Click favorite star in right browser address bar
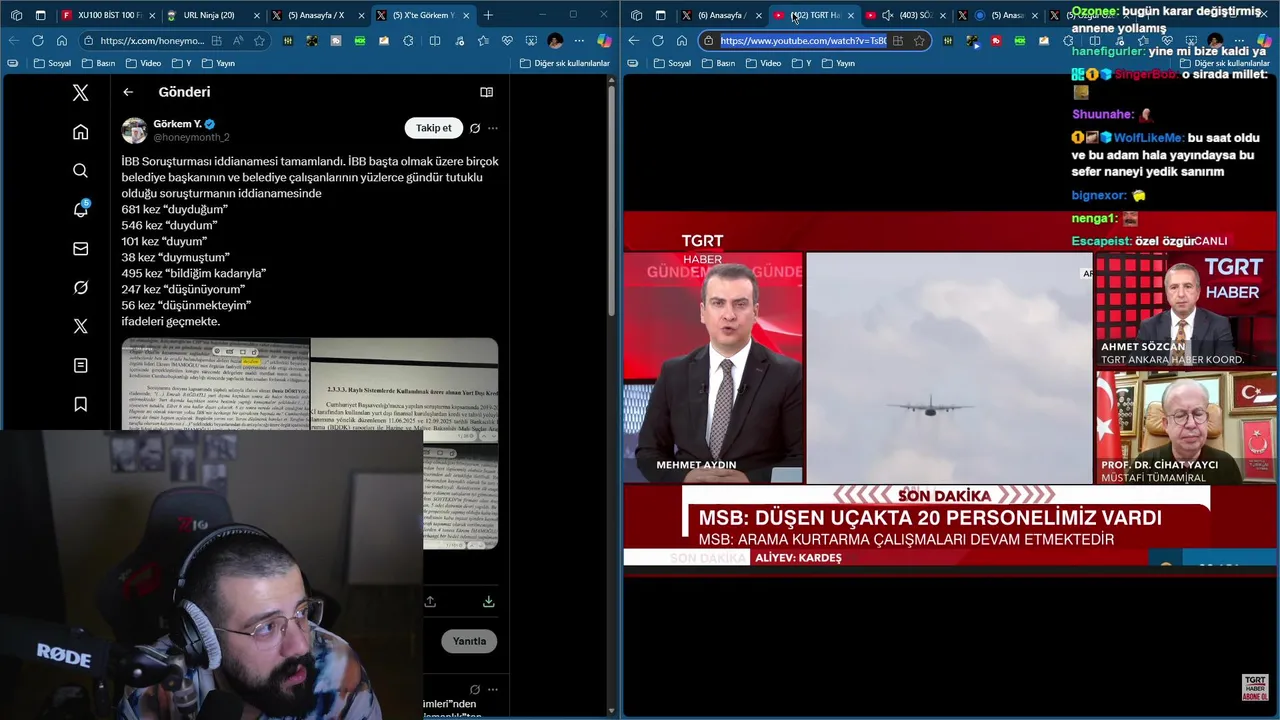Screen dimensions: 1280x720 pos(919,41)
